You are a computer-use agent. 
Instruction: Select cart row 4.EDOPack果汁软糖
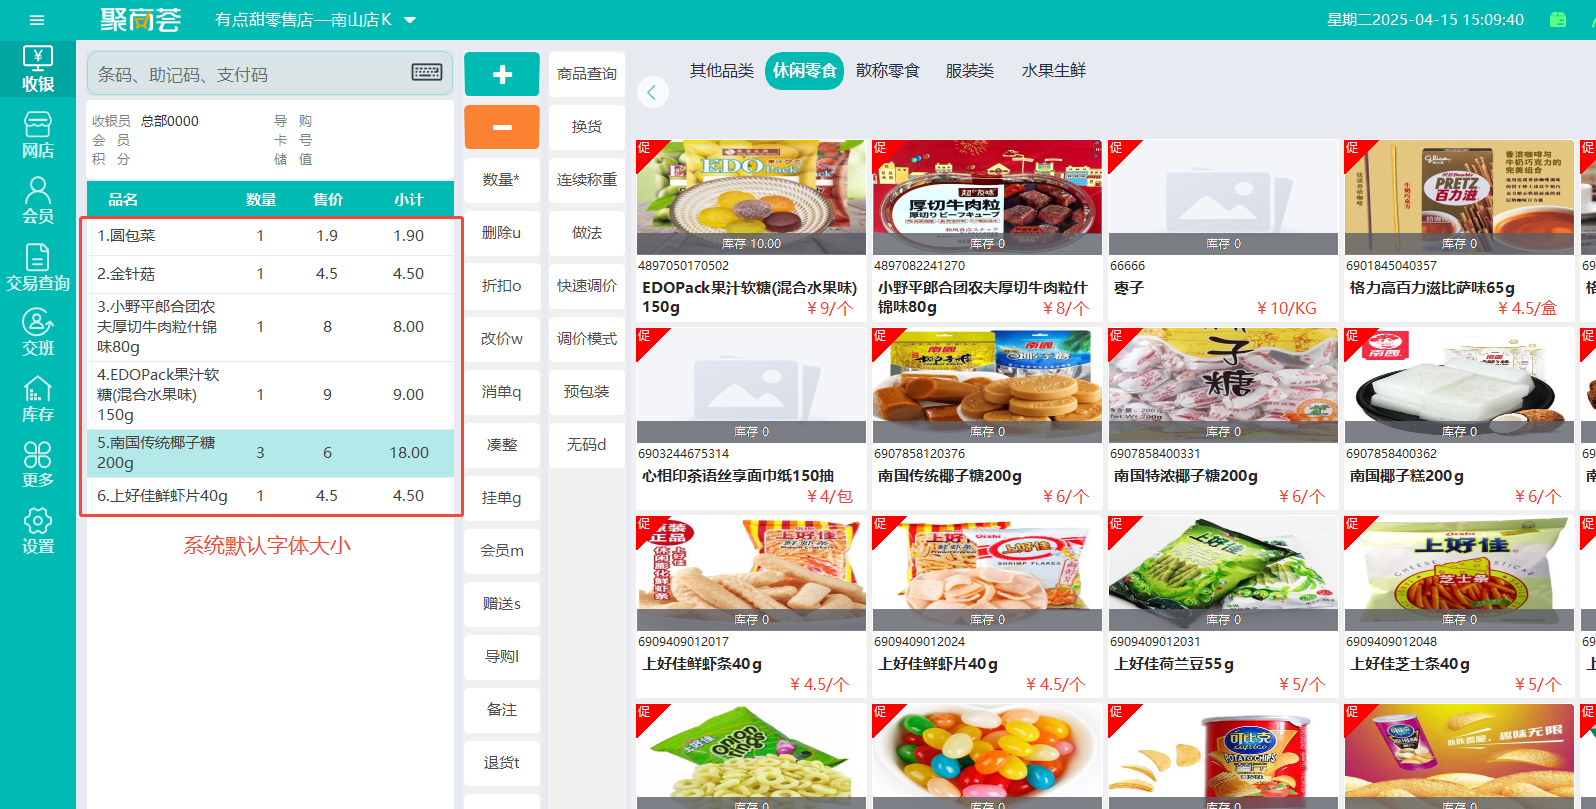[270, 395]
